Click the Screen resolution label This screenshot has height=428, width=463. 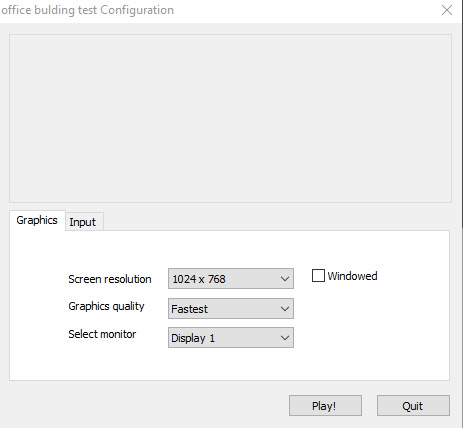(110, 279)
